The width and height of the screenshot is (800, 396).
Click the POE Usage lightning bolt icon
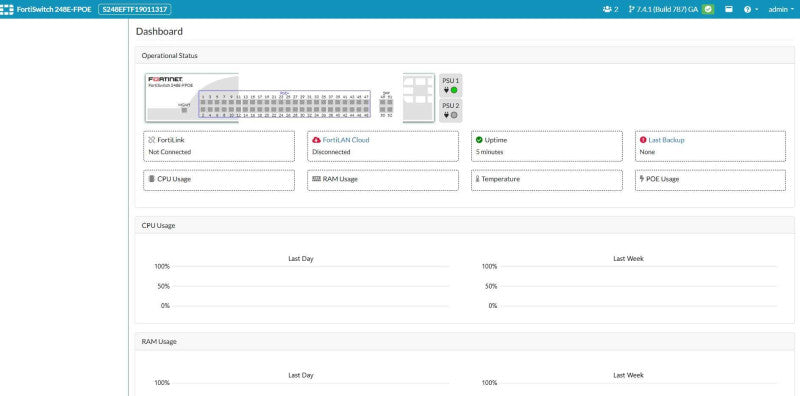pos(642,179)
